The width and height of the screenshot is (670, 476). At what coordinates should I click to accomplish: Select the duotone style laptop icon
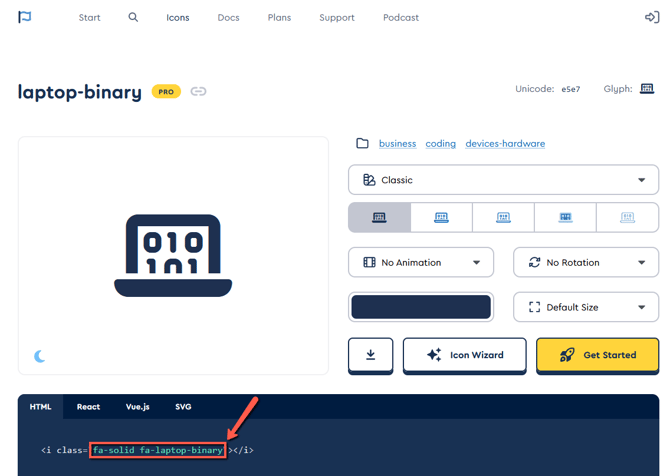pyautogui.click(x=565, y=217)
